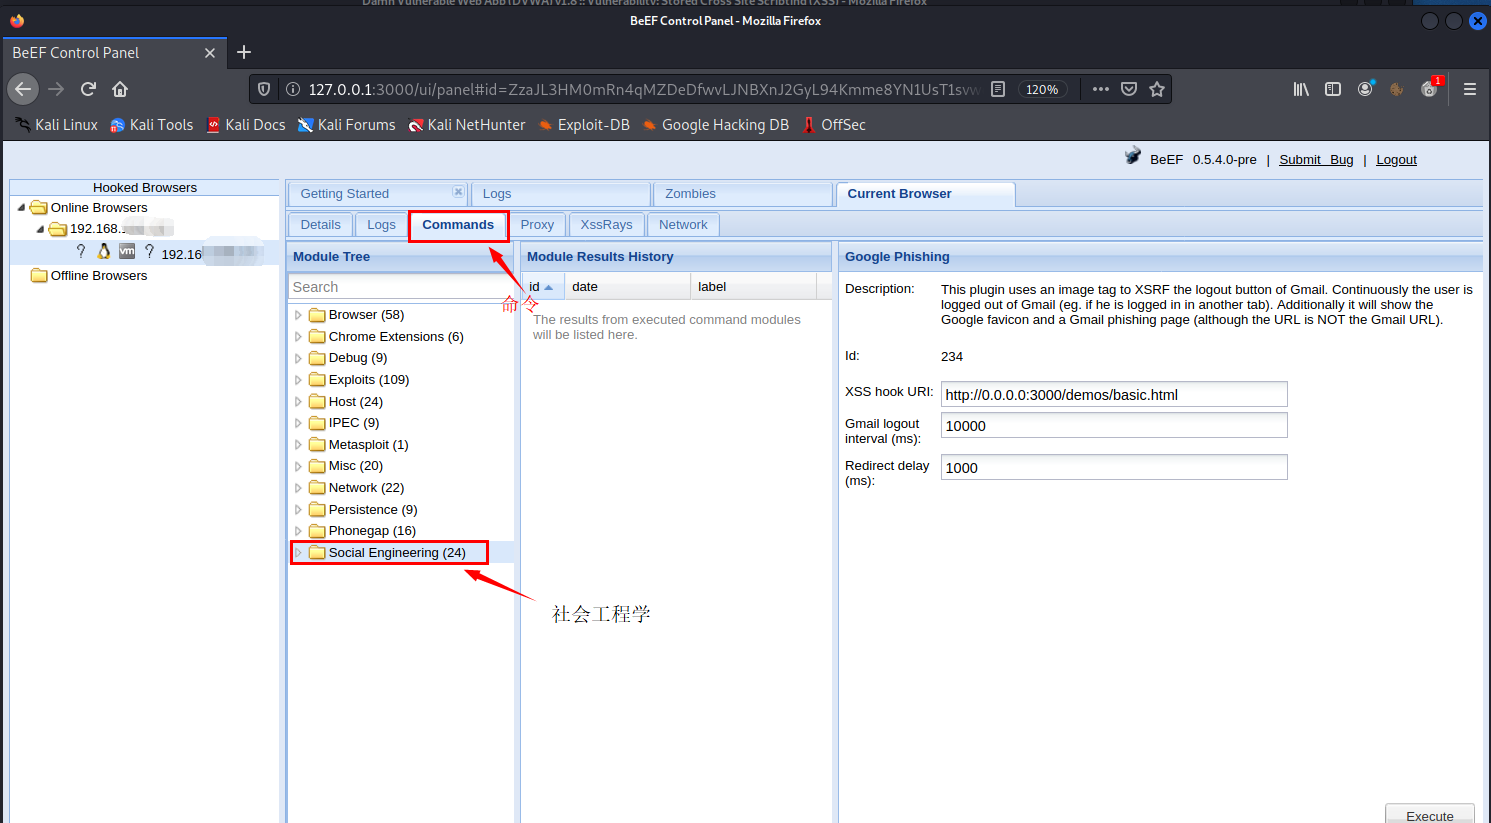Viewport: 1491px width, 823px height.
Task: Reload the current page
Action: click(88, 89)
